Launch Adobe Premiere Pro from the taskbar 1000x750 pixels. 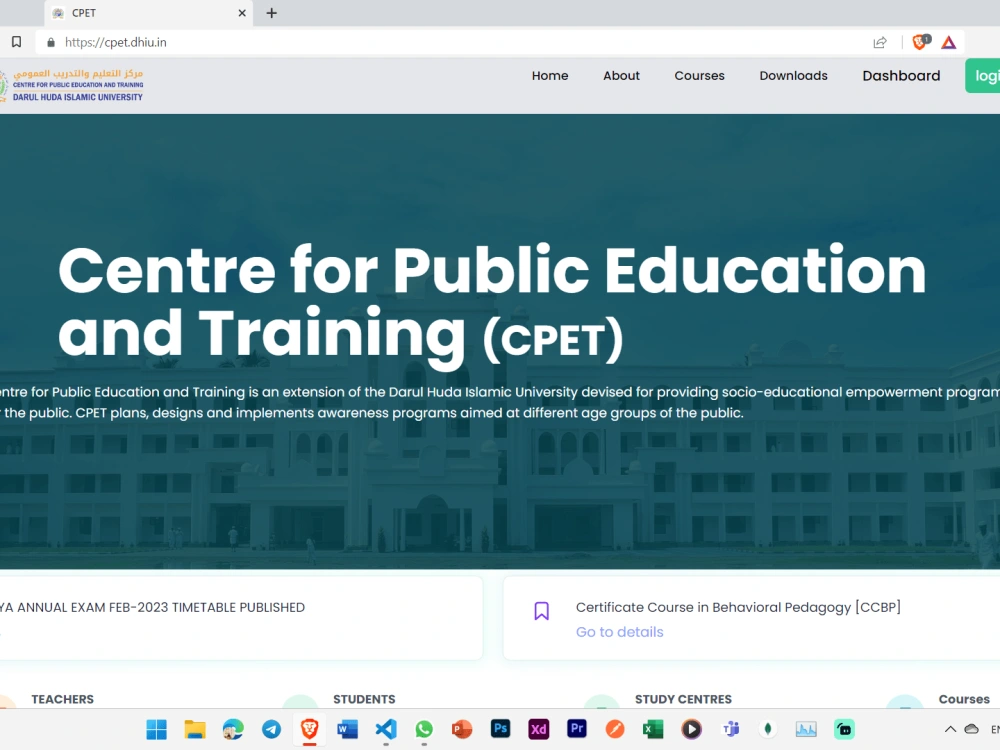577,728
